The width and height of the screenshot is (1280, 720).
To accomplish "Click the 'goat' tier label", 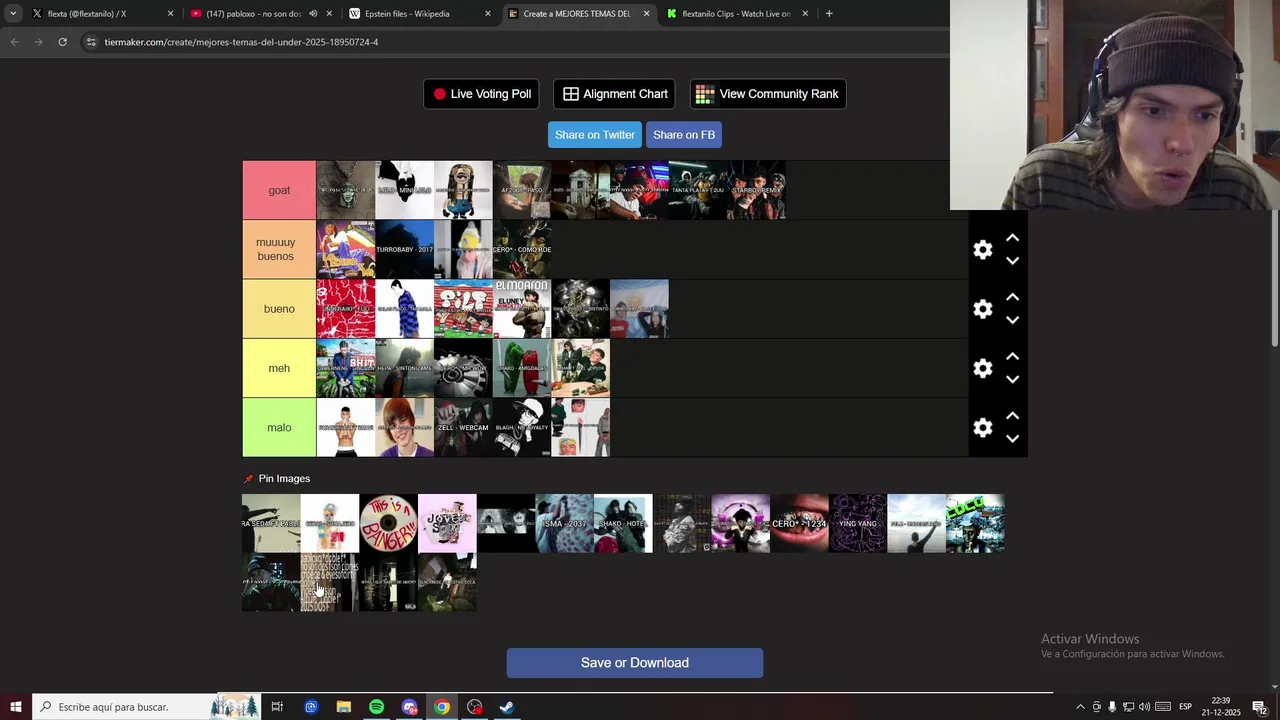I will pyautogui.click(x=279, y=190).
